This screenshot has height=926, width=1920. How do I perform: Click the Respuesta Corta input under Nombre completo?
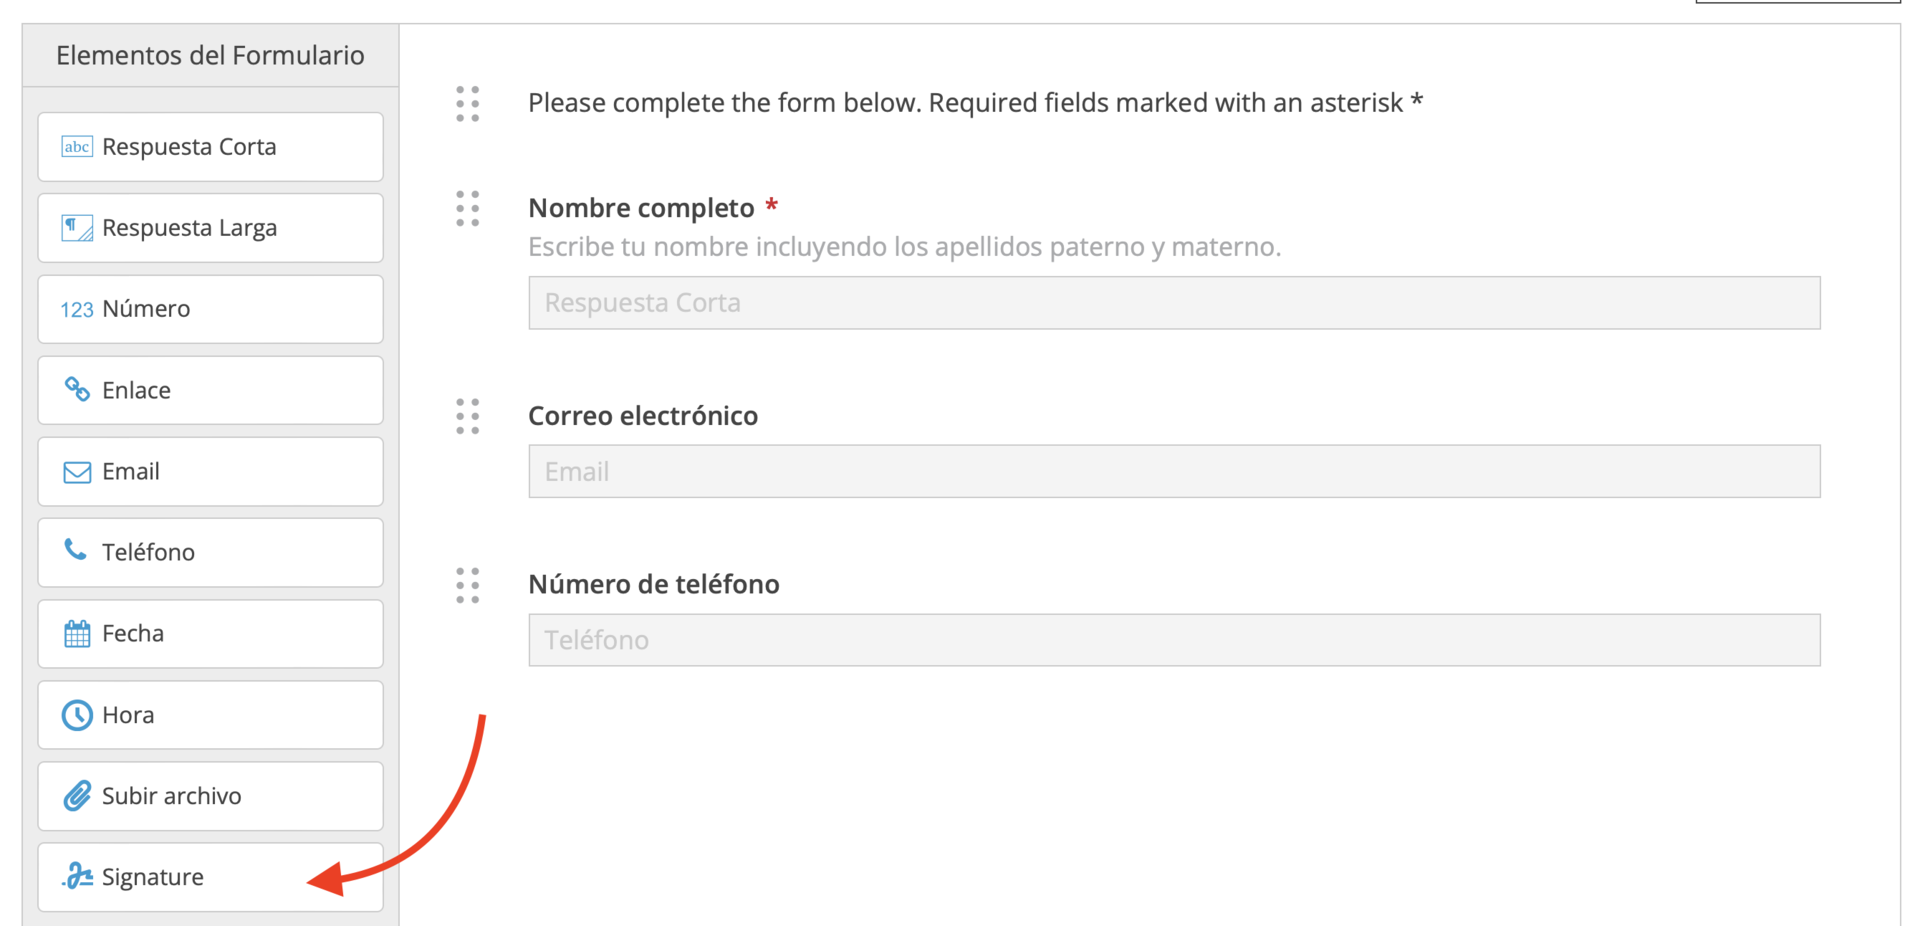(x=1174, y=302)
